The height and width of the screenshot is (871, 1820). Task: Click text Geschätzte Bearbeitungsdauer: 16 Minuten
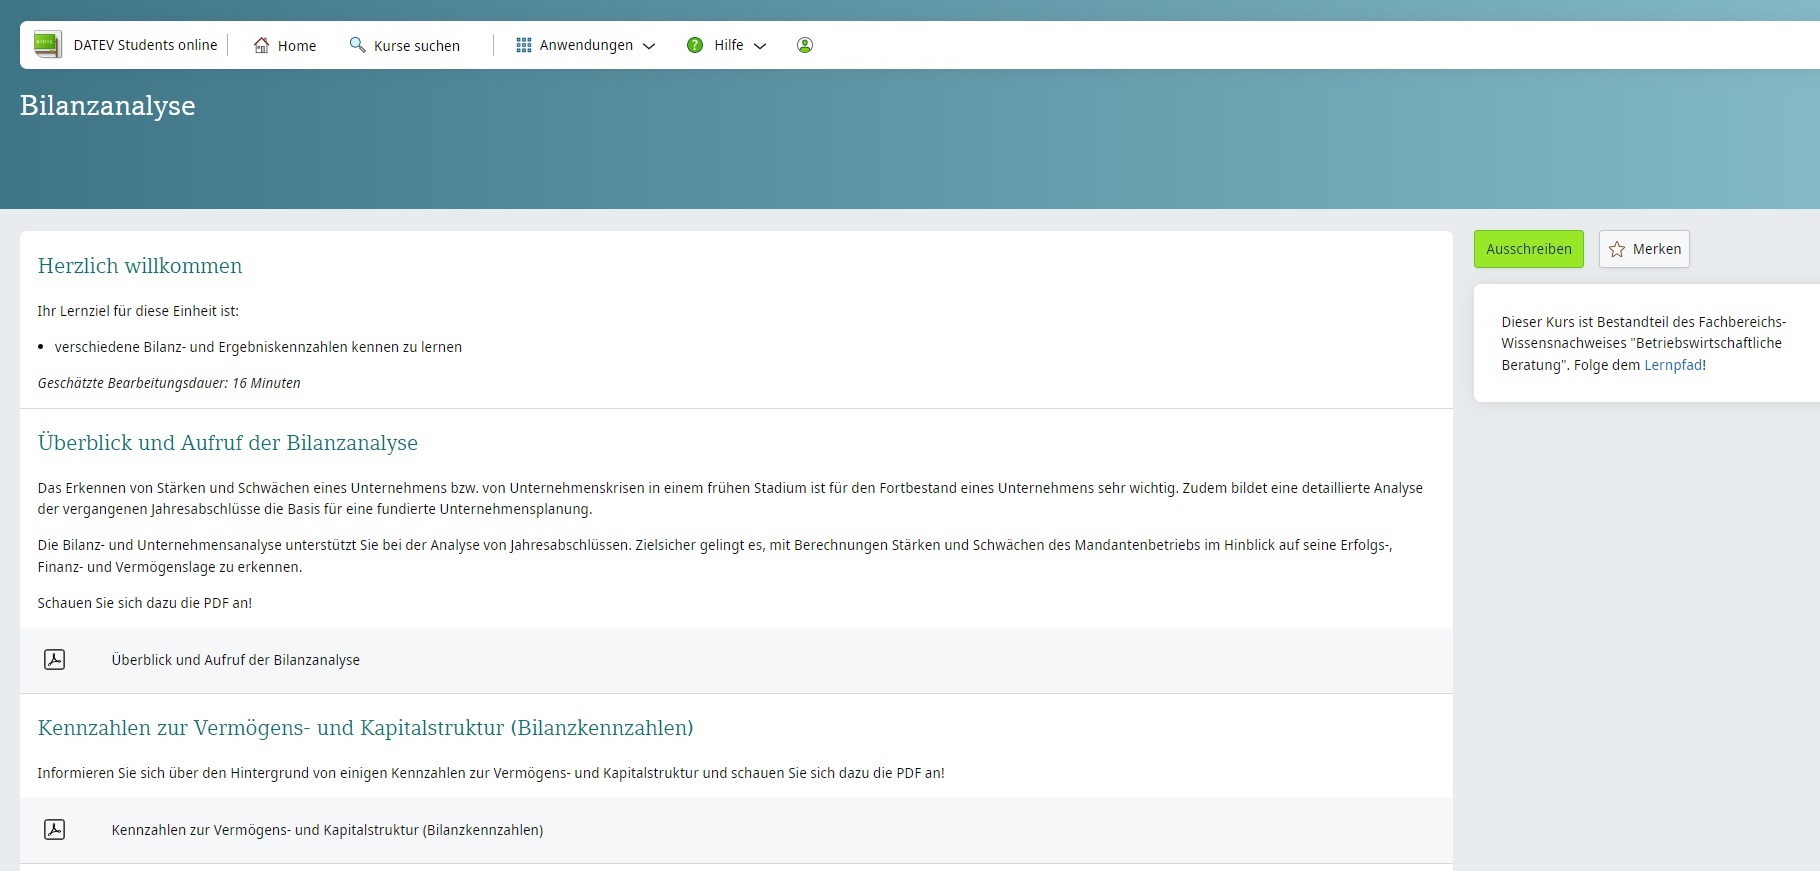click(x=169, y=383)
